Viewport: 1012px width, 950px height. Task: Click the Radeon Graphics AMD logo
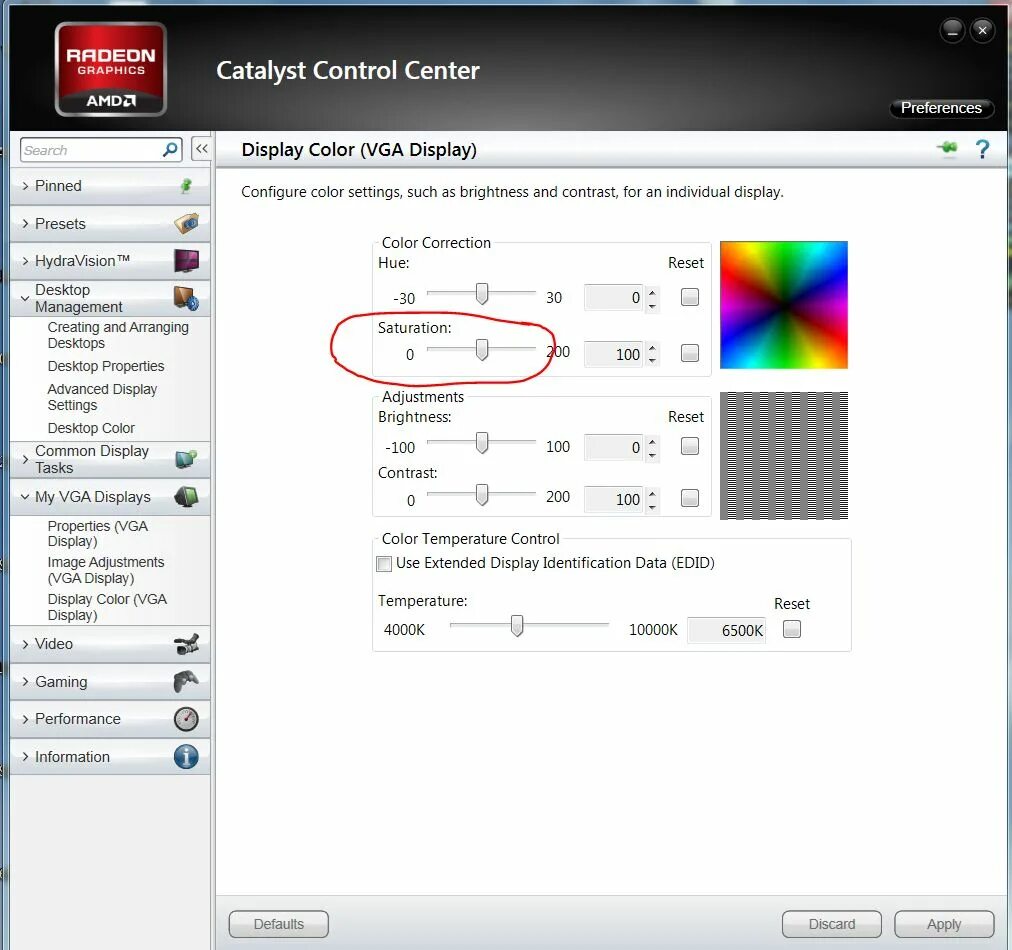111,69
